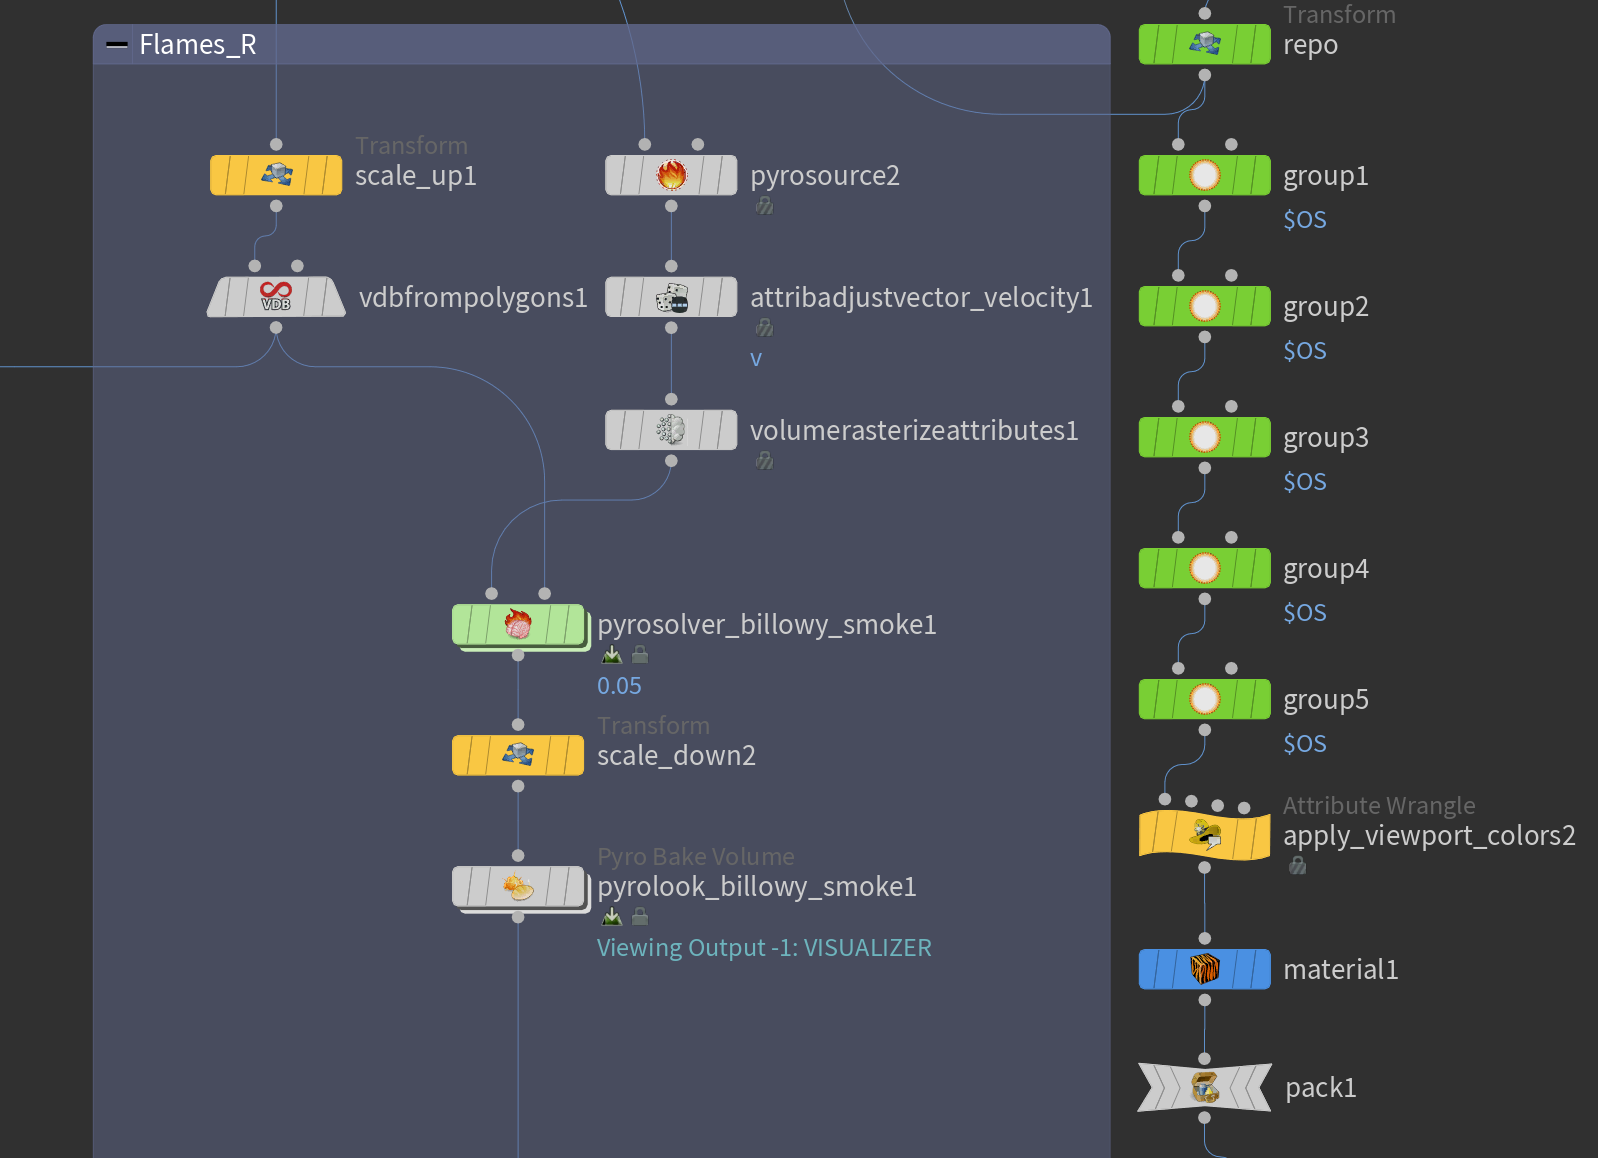Click the vdbfrompolygons1 VDB node icon

coord(276,297)
